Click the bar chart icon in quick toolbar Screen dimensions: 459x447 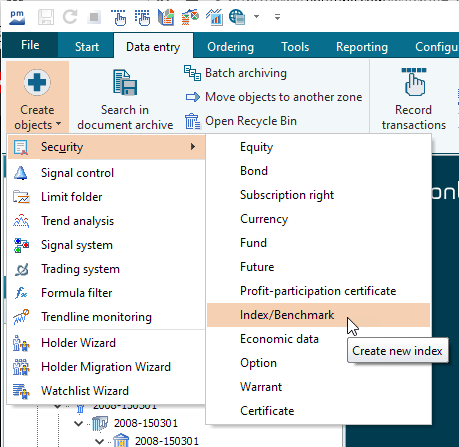(214, 17)
